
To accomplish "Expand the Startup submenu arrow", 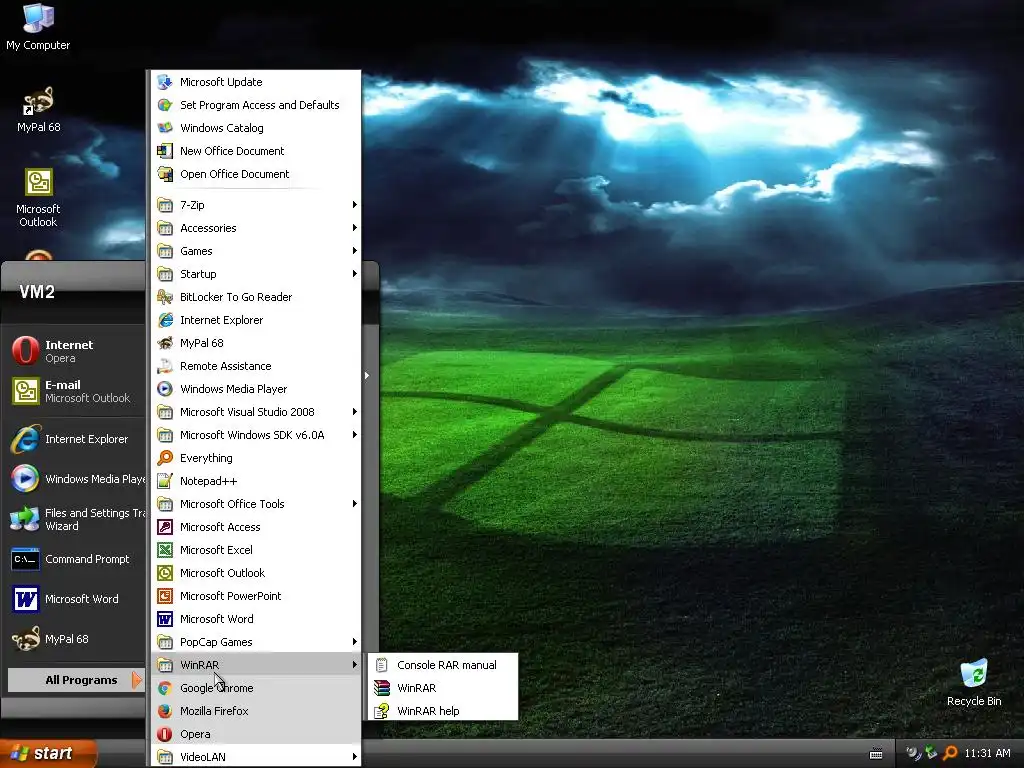I will [x=355, y=274].
